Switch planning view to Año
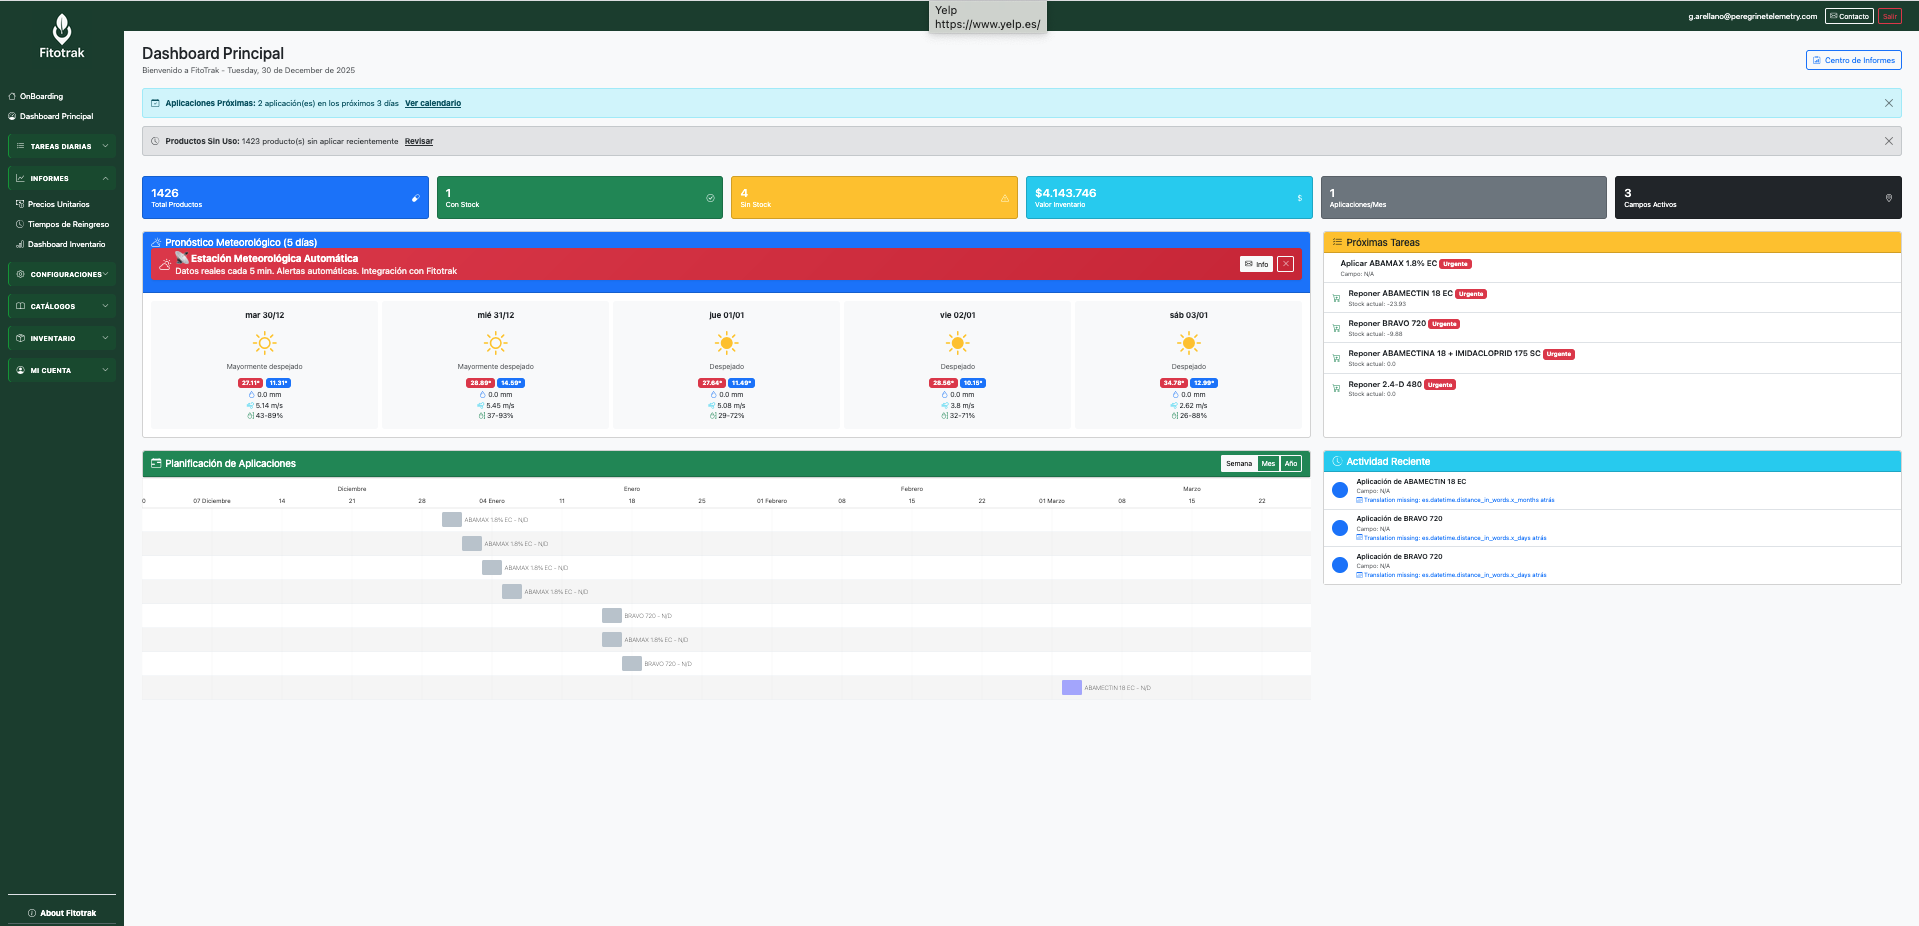Viewport: 1919px width, 926px height. (x=1291, y=464)
